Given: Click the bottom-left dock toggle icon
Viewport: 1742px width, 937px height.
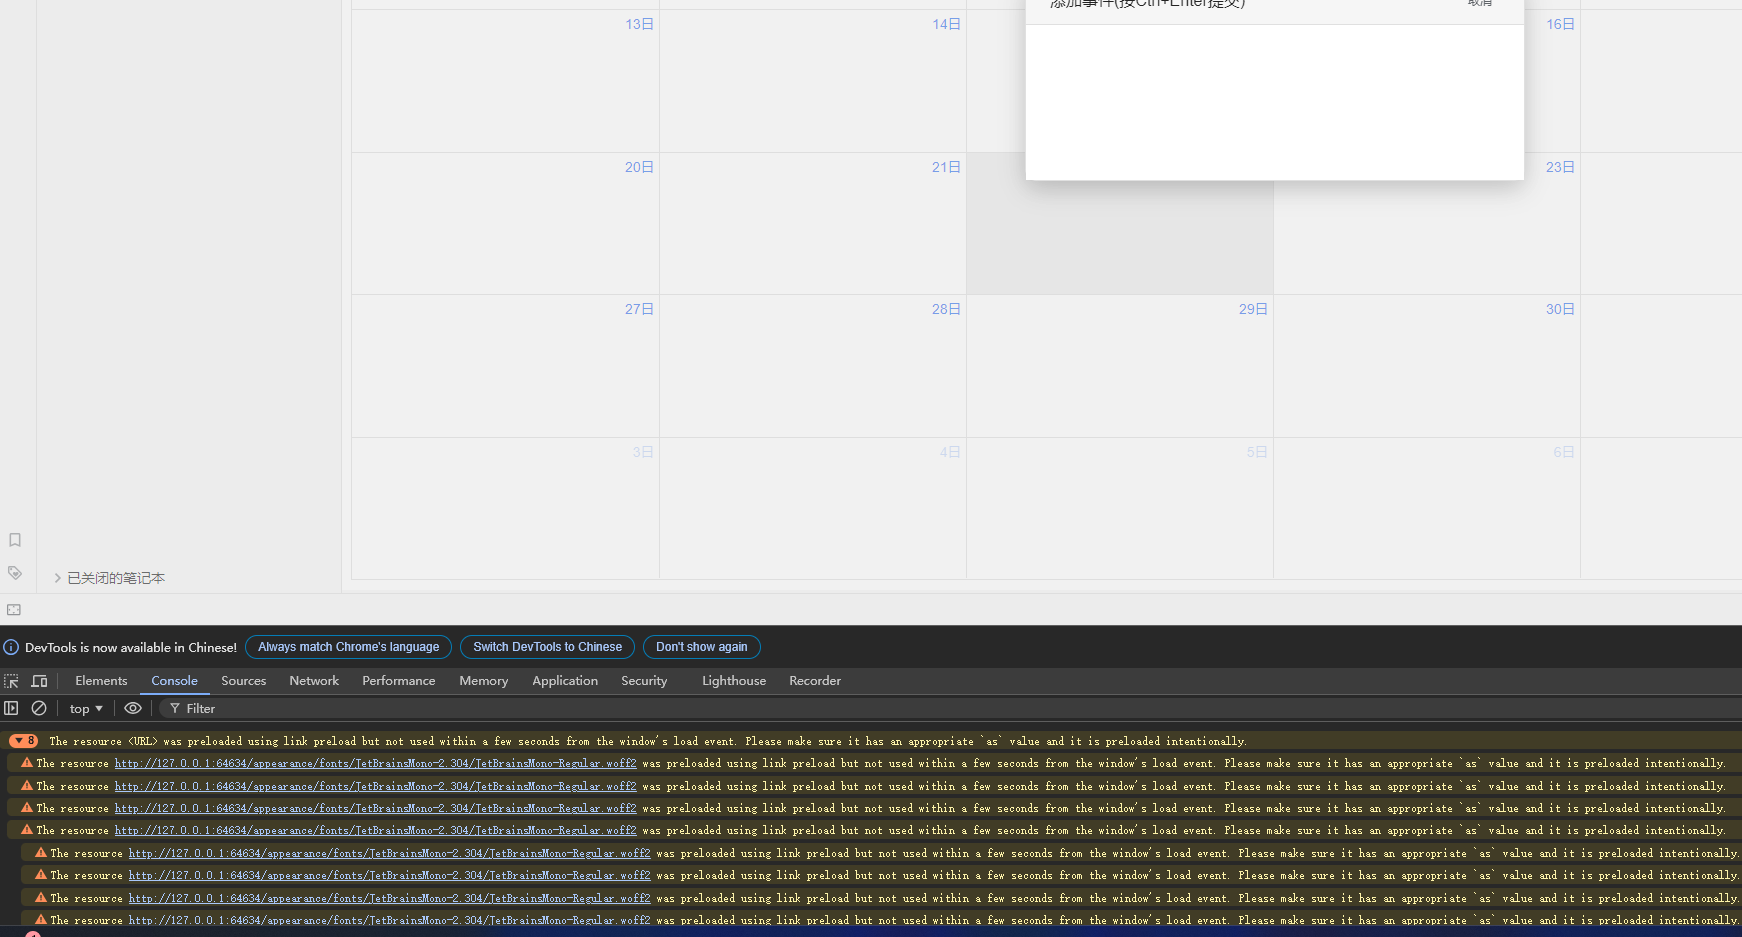Looking at the screenshot, I should tap(14, 610).
